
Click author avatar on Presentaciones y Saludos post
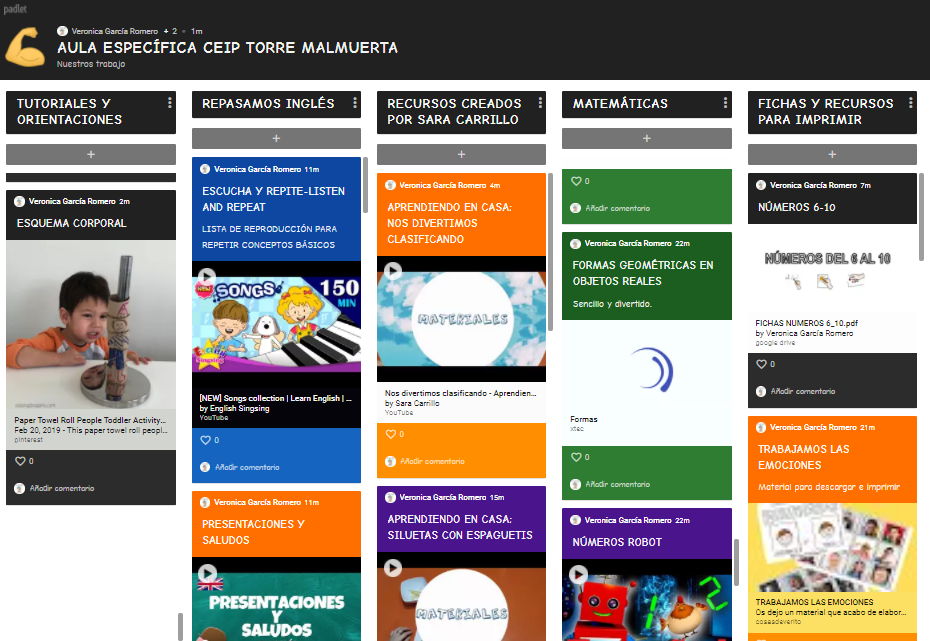tap(205, 502)
